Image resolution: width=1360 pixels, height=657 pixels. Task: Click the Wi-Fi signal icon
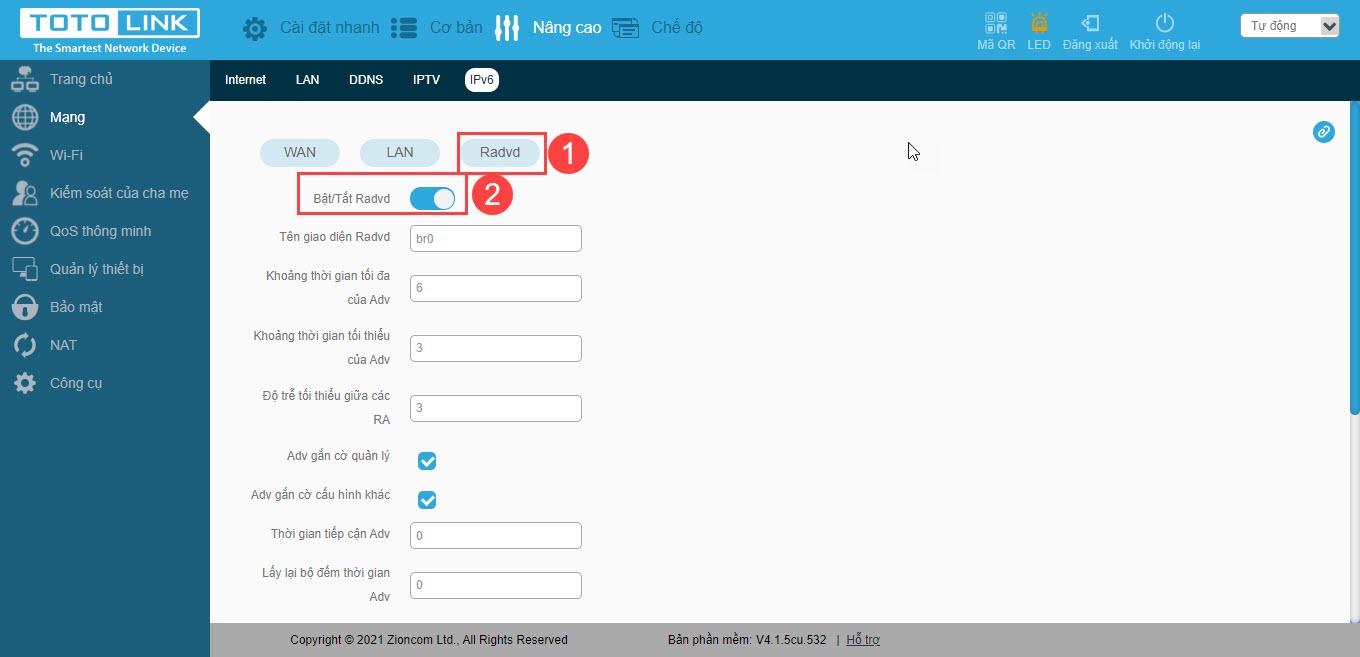25,155
